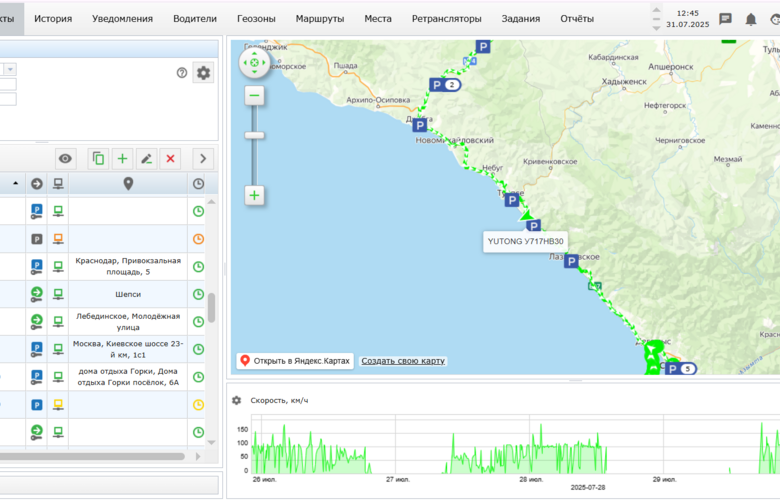Switch to the Отчёты tab
This screenshot has height=500, width=780.
[x=576, y=19]
